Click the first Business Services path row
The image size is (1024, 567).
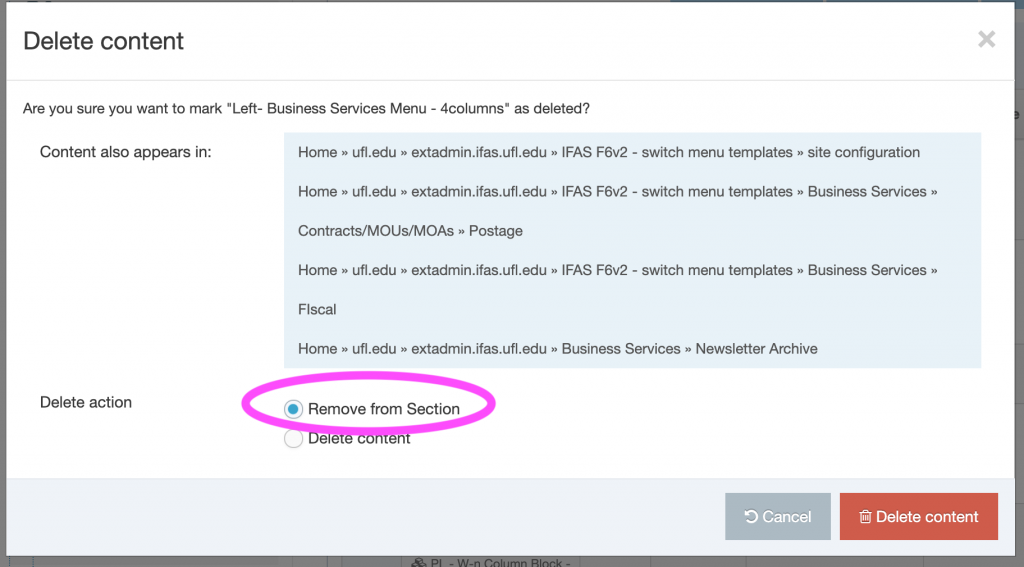617,192
